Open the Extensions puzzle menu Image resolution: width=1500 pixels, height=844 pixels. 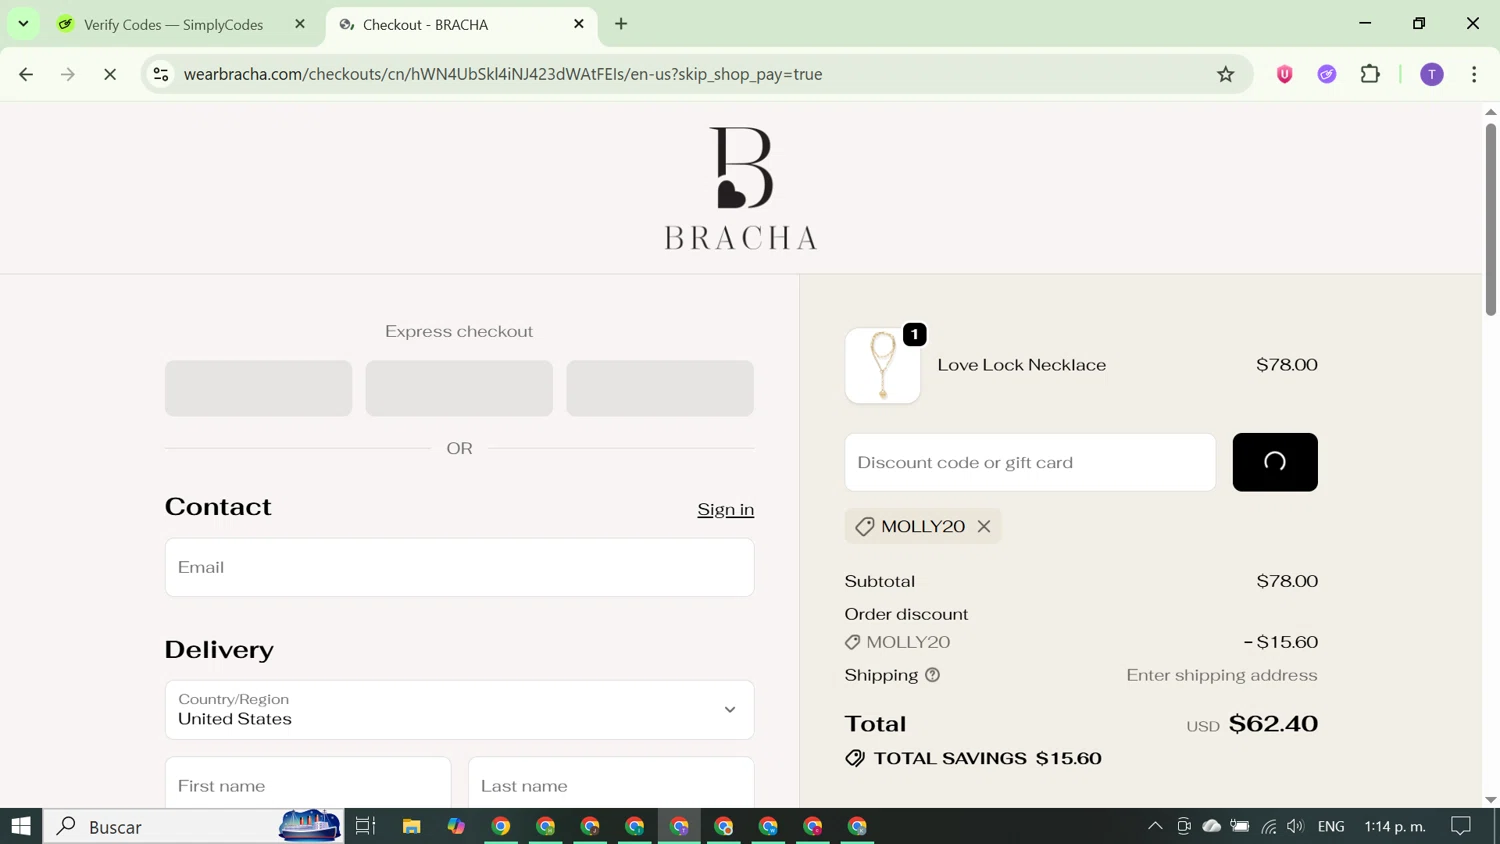(1370, 74)
